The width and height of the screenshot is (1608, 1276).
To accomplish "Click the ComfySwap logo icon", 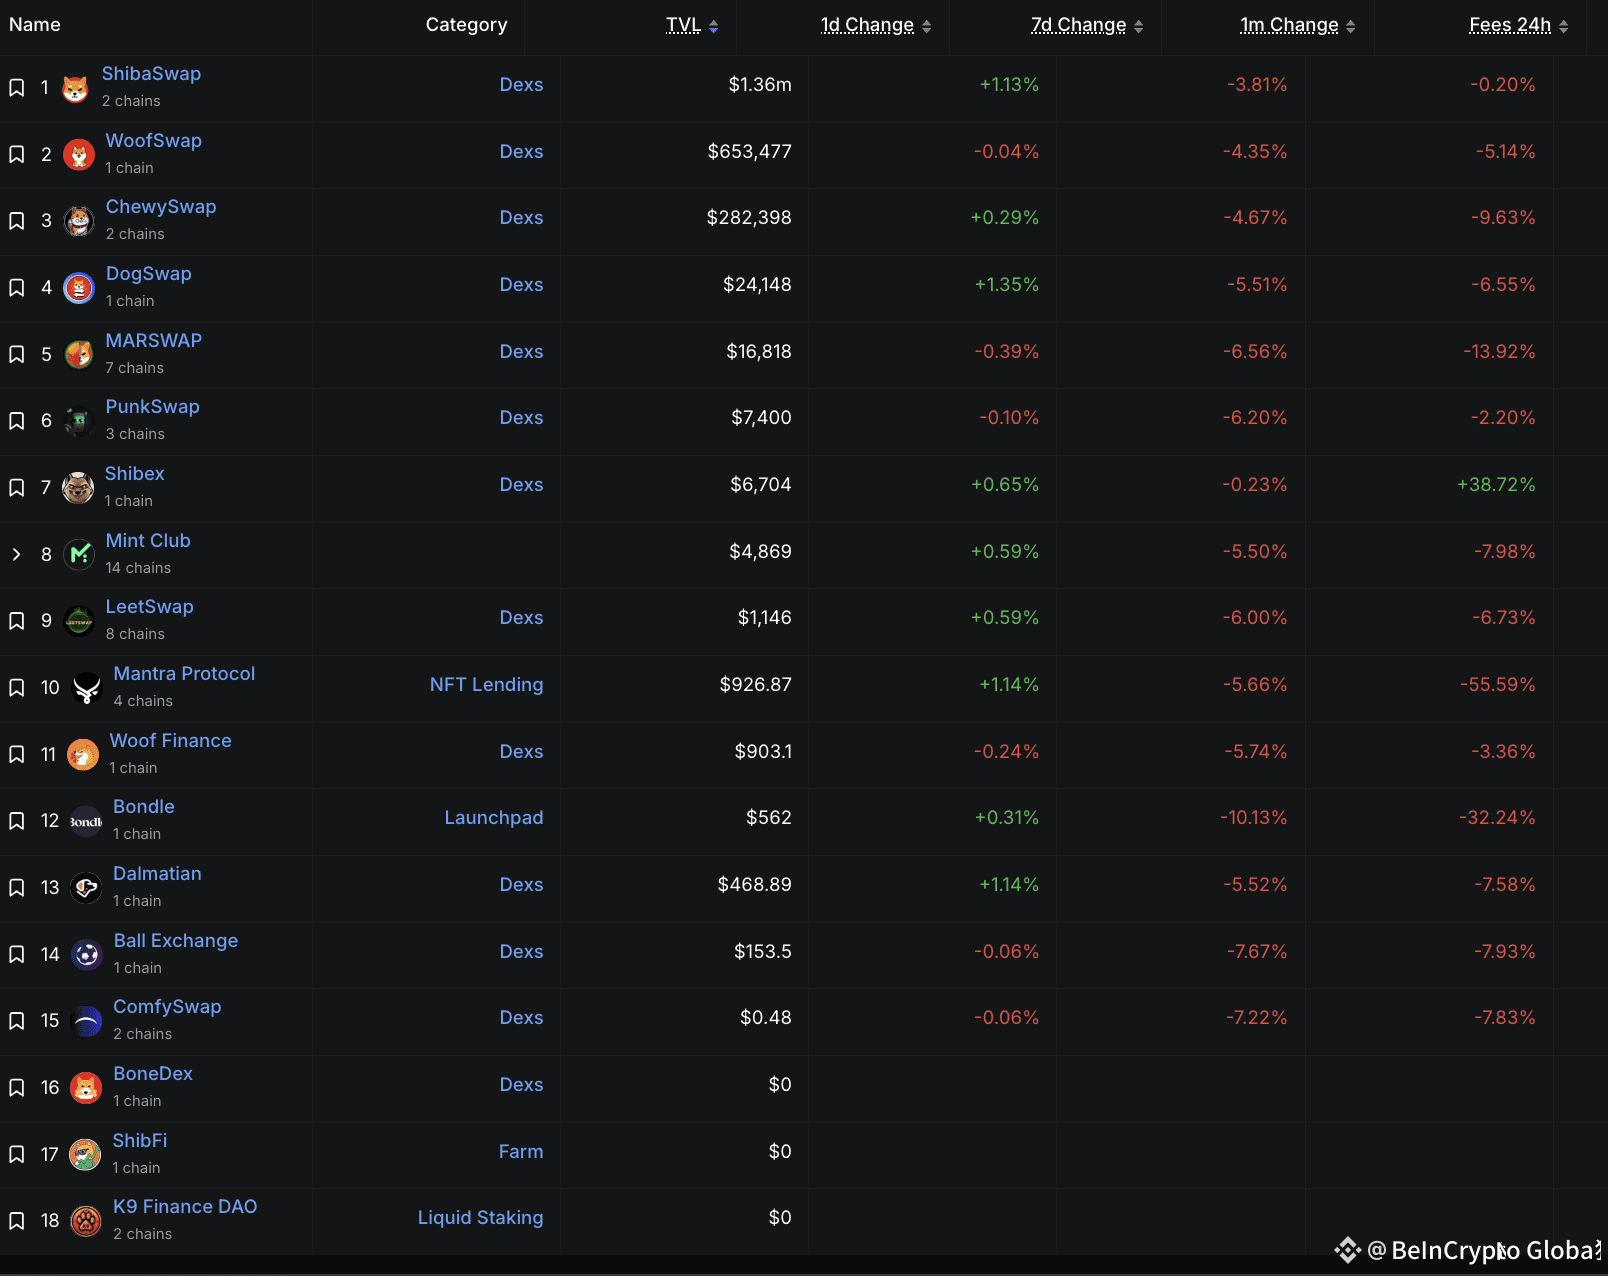I will (x=87, y=1021).
